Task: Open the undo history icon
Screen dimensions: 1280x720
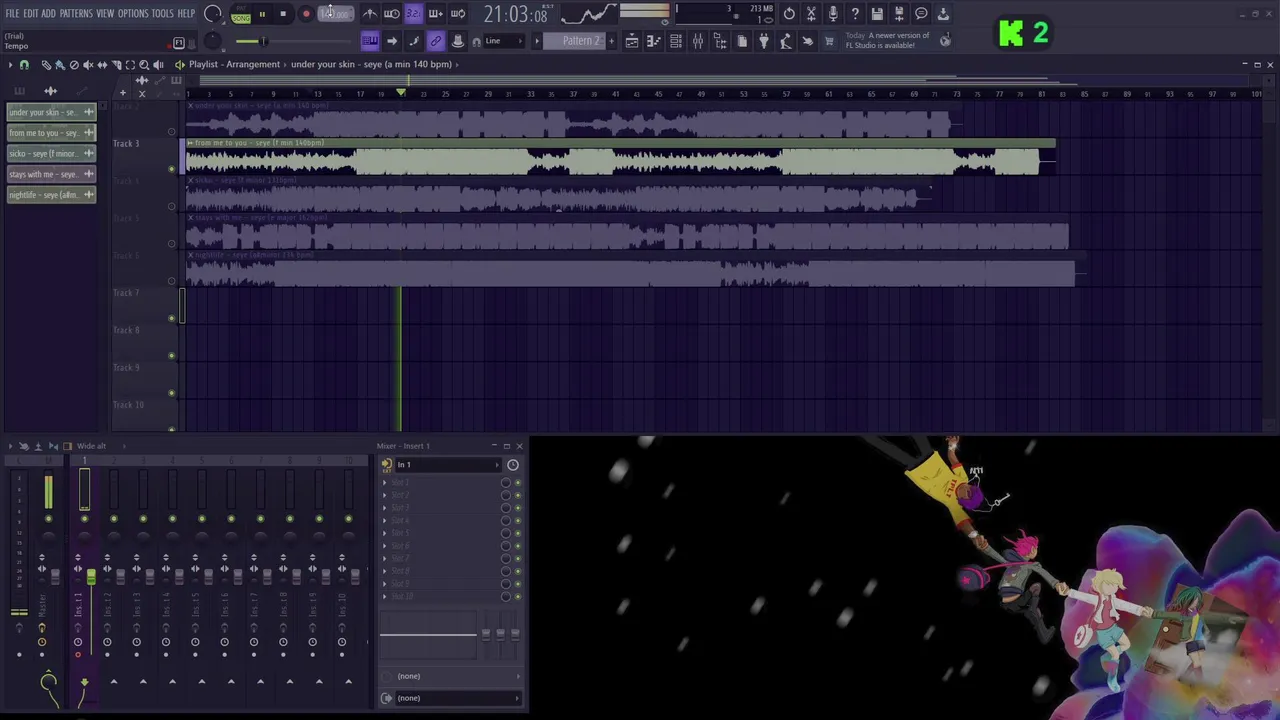Action: pos(789,14)
